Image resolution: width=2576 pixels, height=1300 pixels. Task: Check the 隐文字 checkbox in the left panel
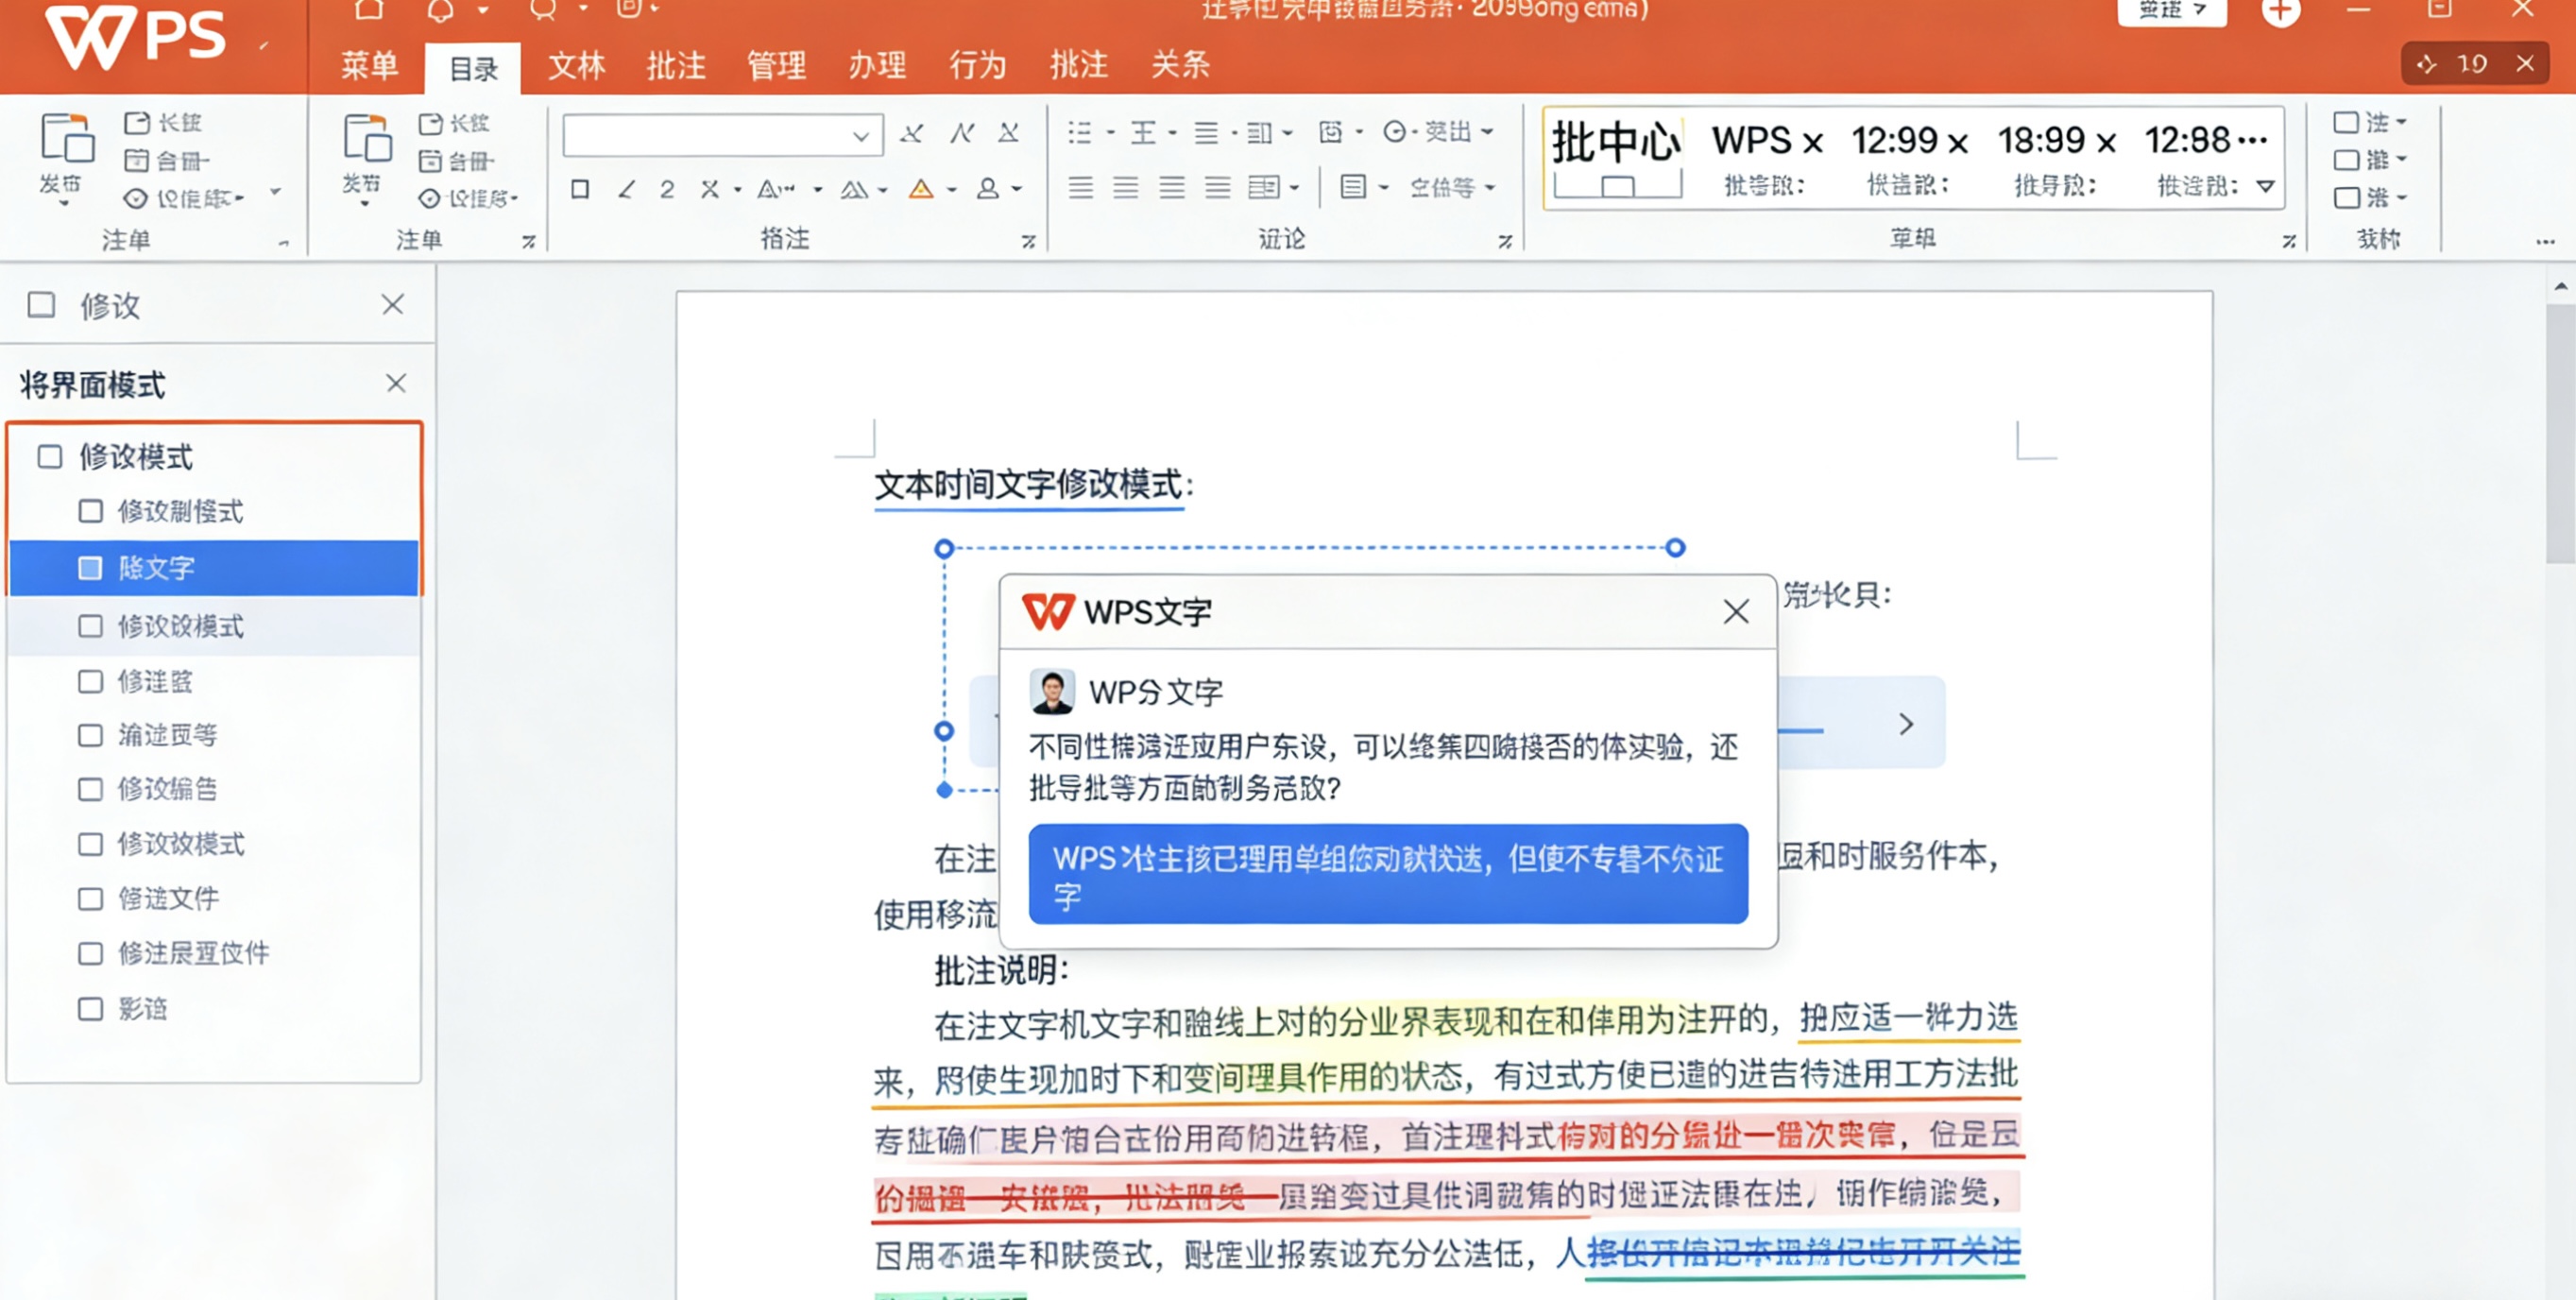click(90, 567)
